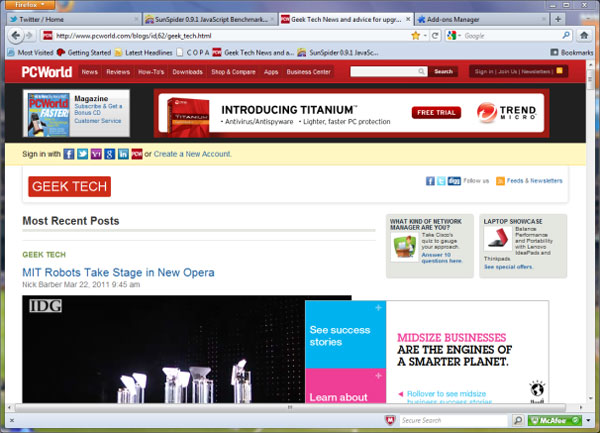Open the Business Center menu item
Image resolution: width=600 pixels, height=433 pixels.
tap(308, 72)
